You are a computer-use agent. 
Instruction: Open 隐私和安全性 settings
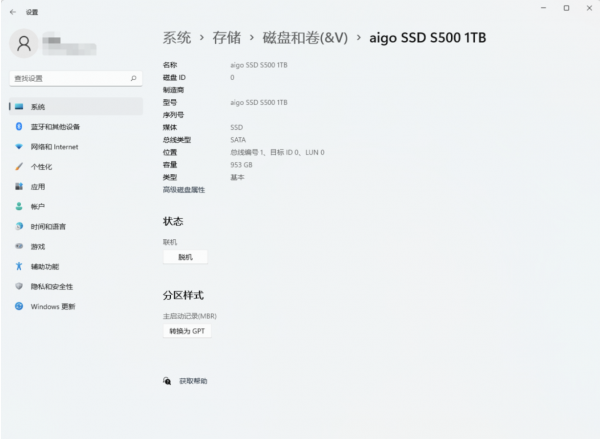[76, 286]
